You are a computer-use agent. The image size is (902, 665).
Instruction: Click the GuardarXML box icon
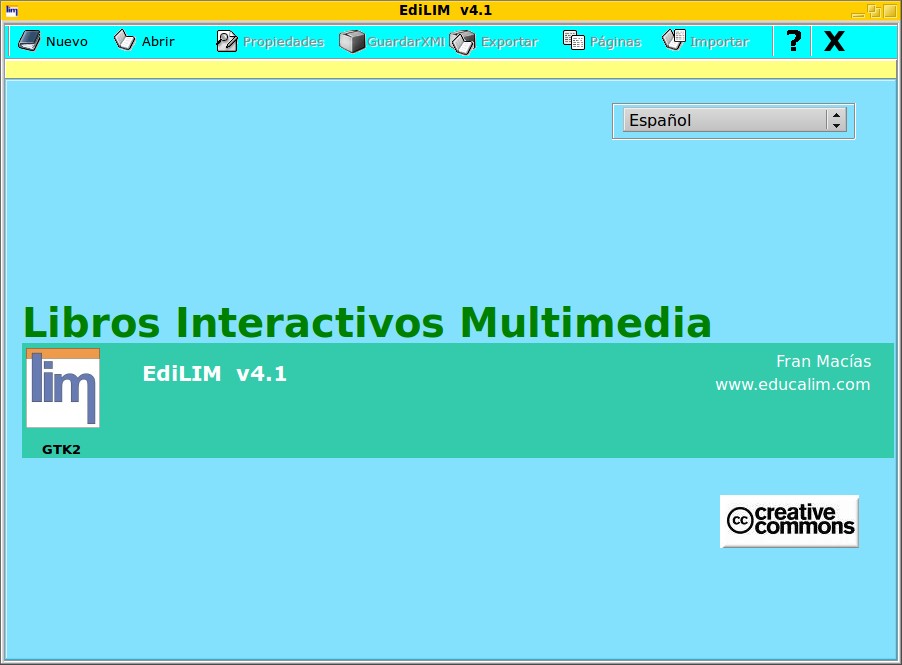(351, 41)
